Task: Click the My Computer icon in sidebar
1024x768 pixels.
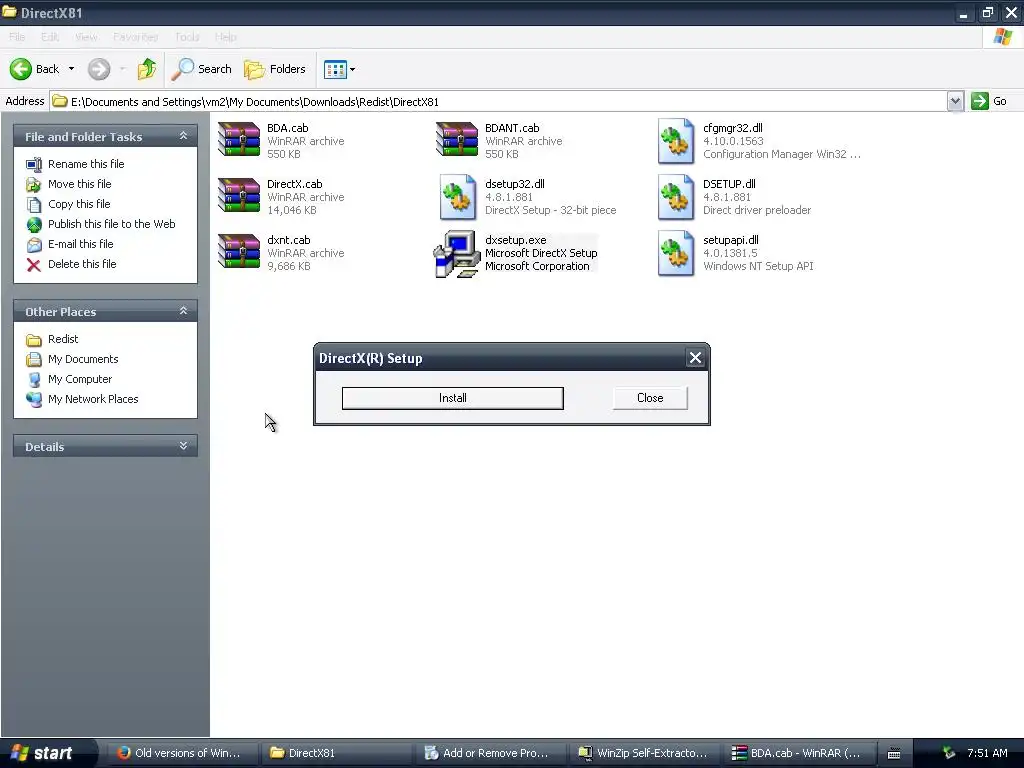Action: [34, 379]
